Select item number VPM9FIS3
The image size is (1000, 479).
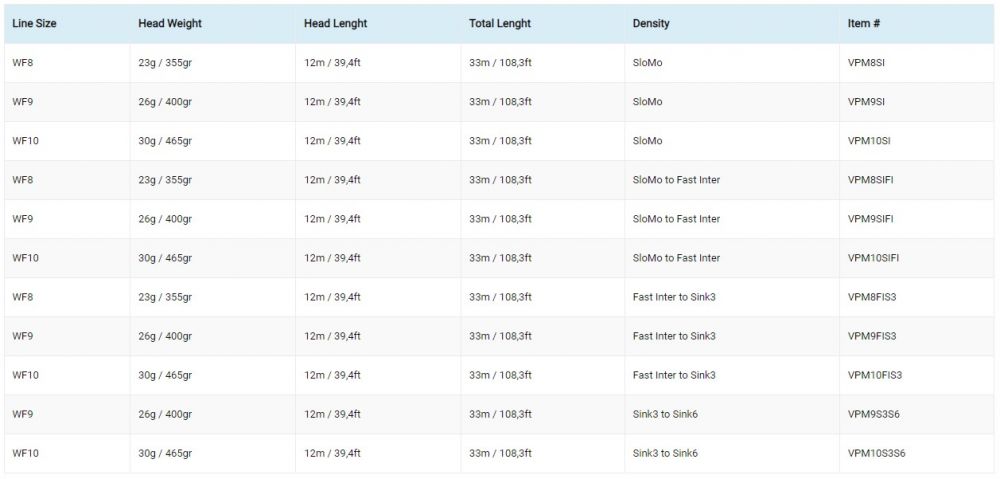872,336
